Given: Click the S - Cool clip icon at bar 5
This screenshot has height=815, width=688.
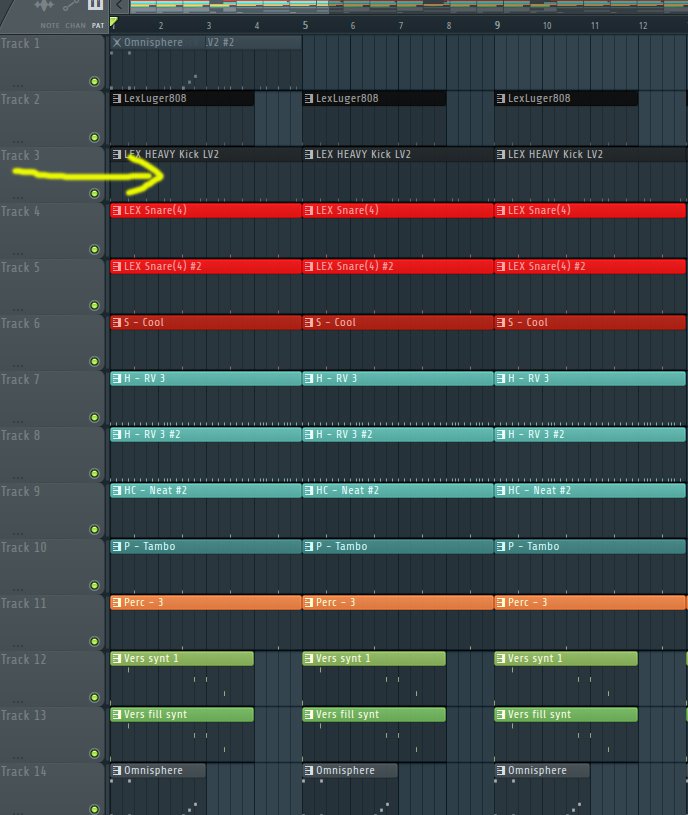Looking at the screenshot, I should click(309, 322).
